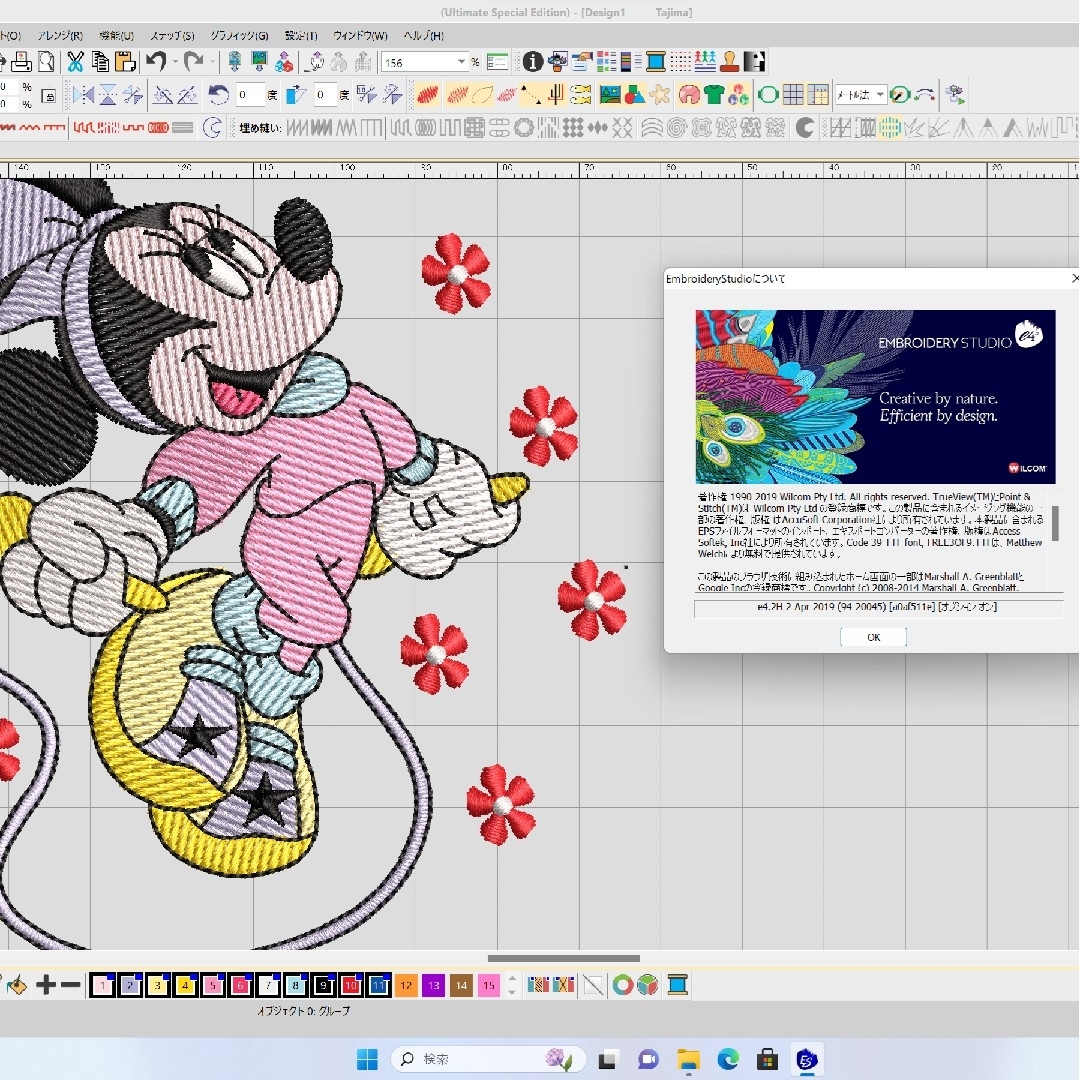Image resolution: width=1080 pixels, height=1080 pixels.
Task: Select pink color swatch 15
Action: pos(488,985)
